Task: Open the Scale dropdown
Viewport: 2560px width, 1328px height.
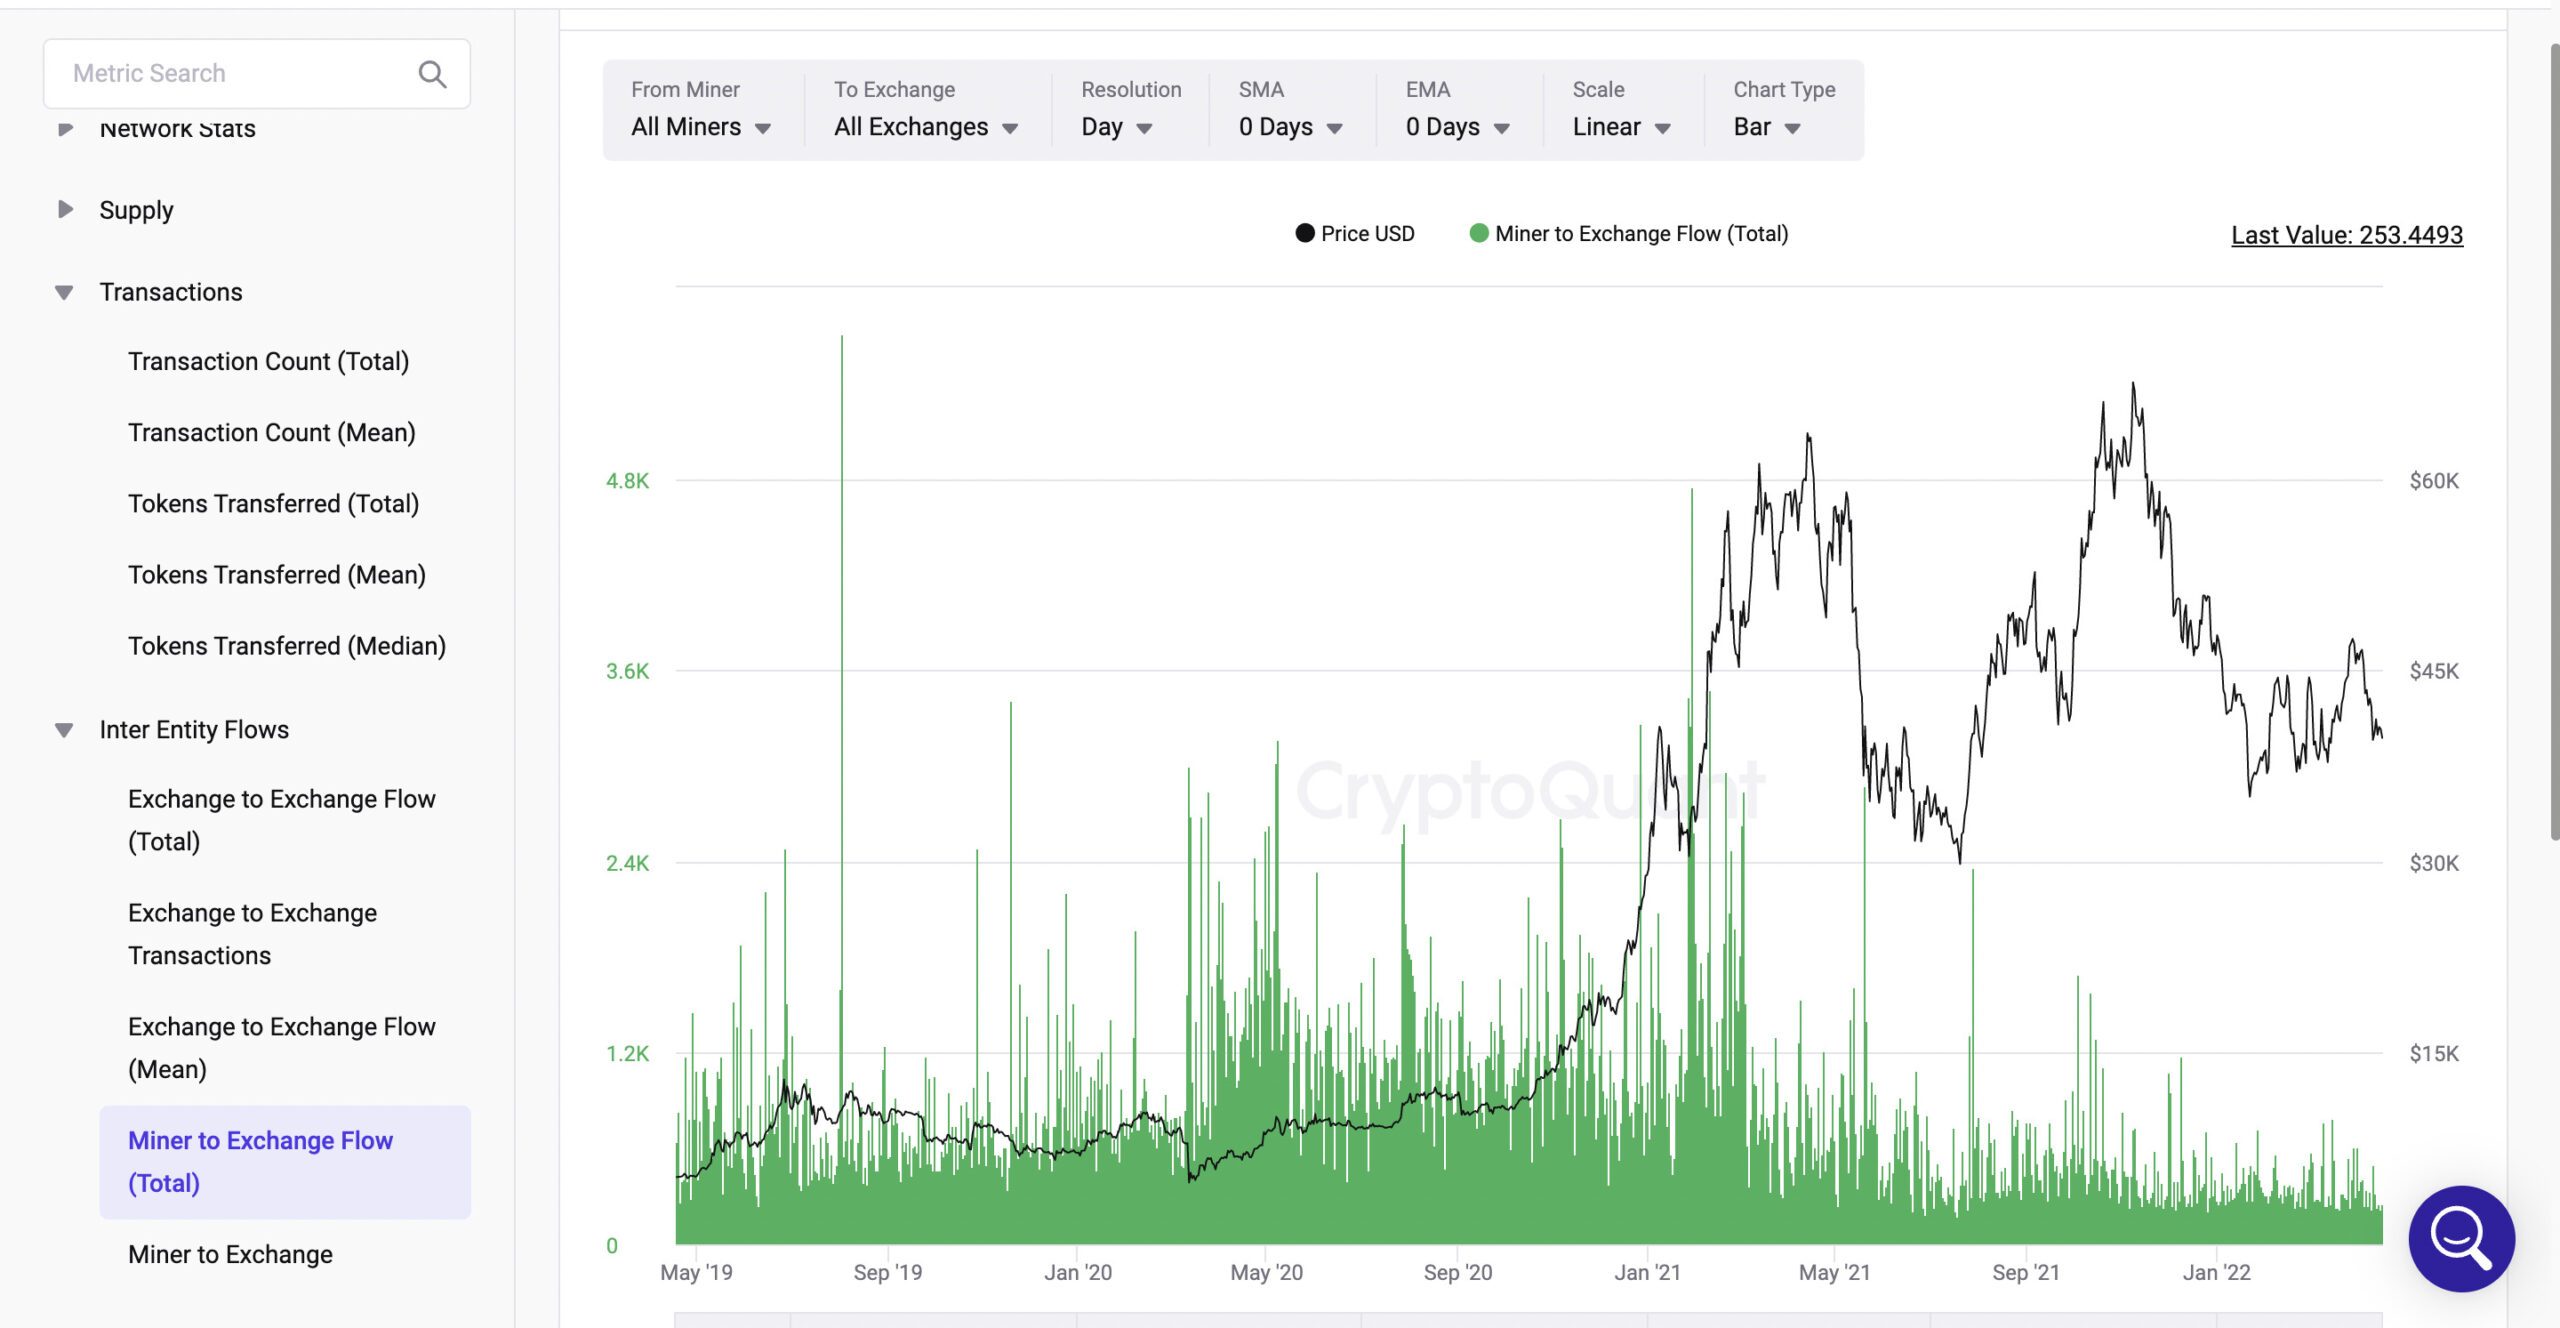Action: pyautogui.click(x=1621, y=127)
